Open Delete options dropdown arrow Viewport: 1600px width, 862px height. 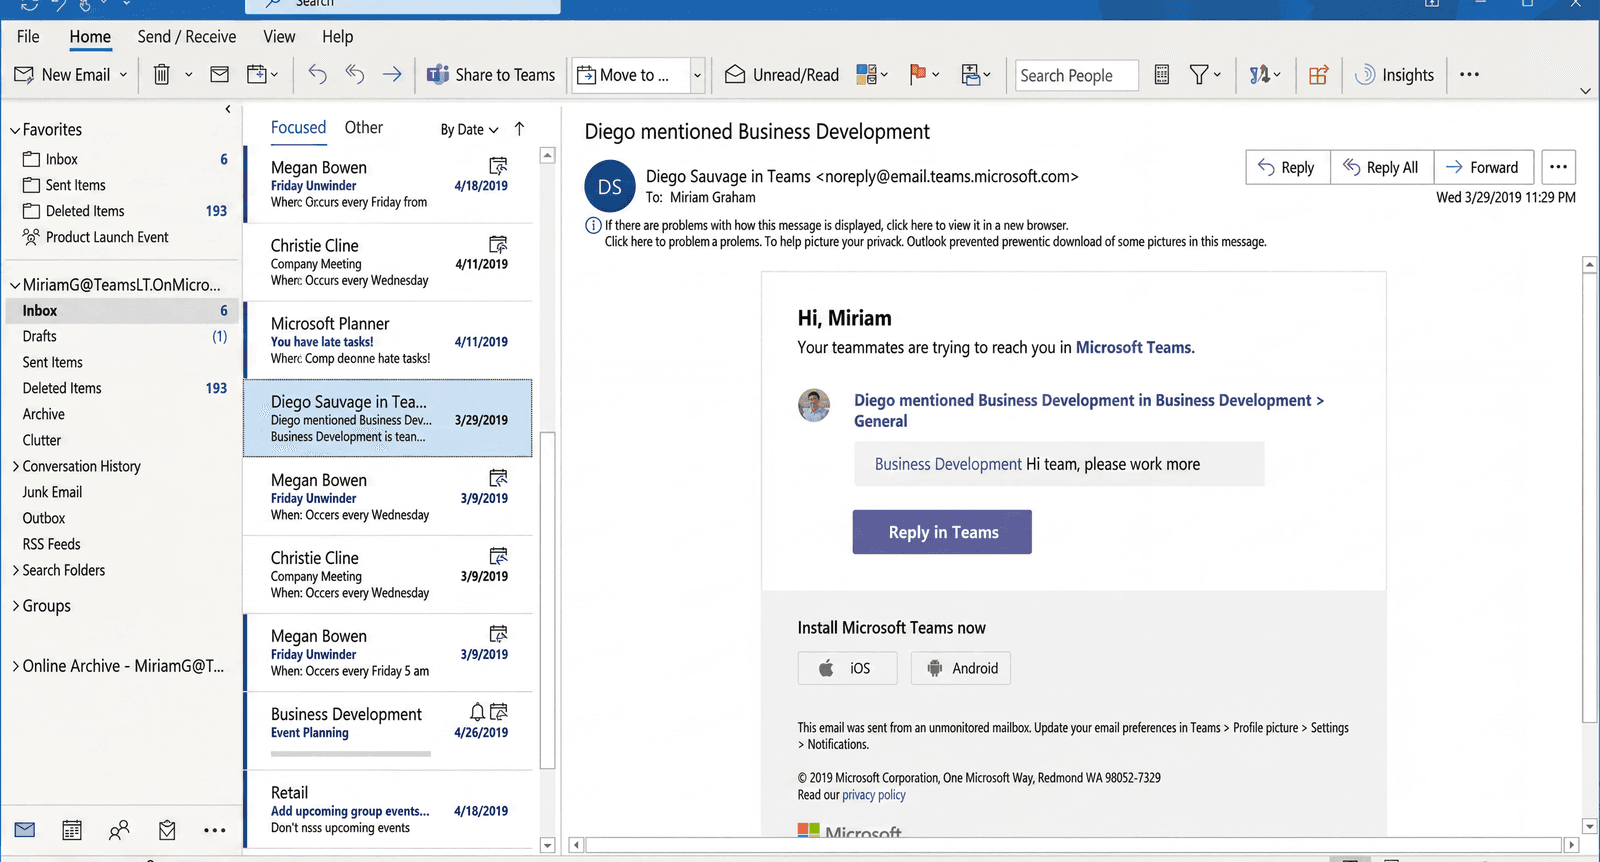click(188, 75)
